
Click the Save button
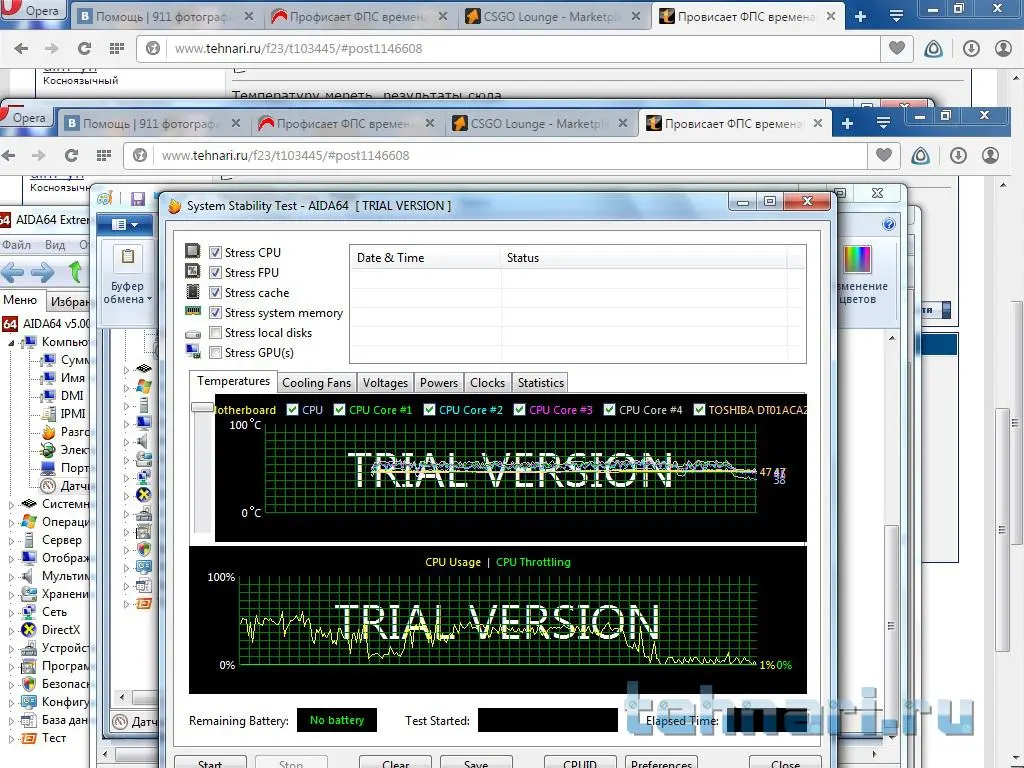coord(476,762)
